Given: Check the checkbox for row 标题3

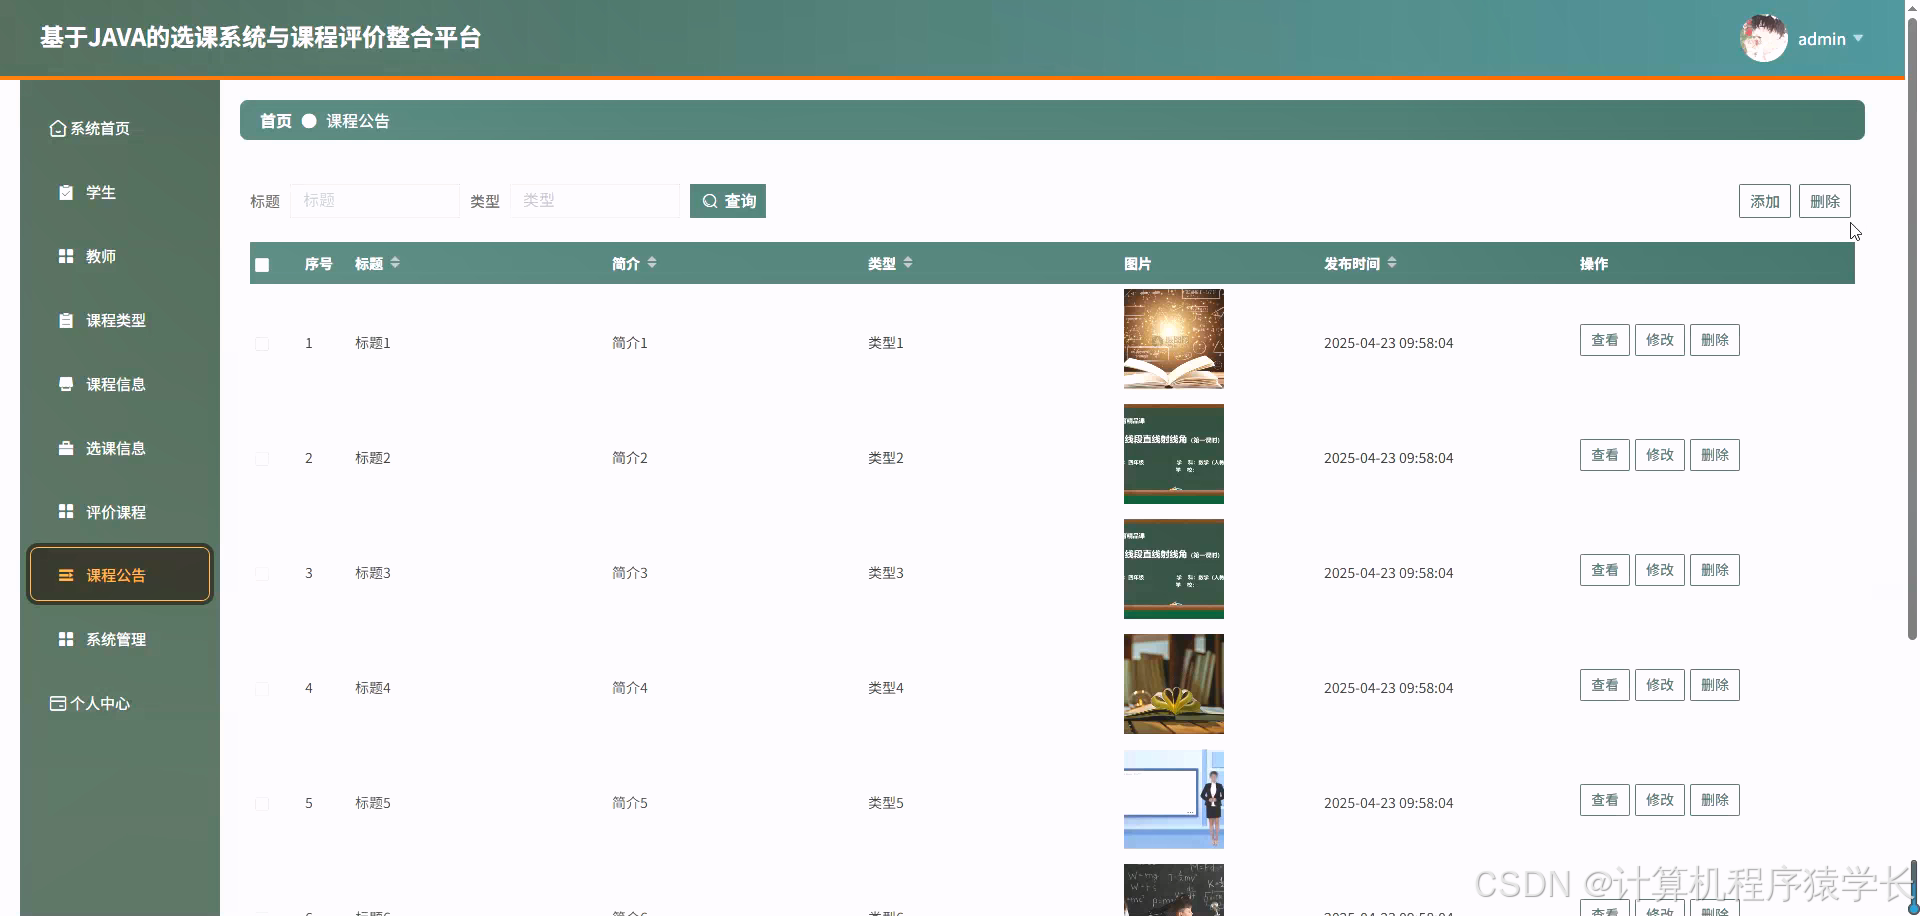Looking at the screenshot, I should [x=262, y=574].
